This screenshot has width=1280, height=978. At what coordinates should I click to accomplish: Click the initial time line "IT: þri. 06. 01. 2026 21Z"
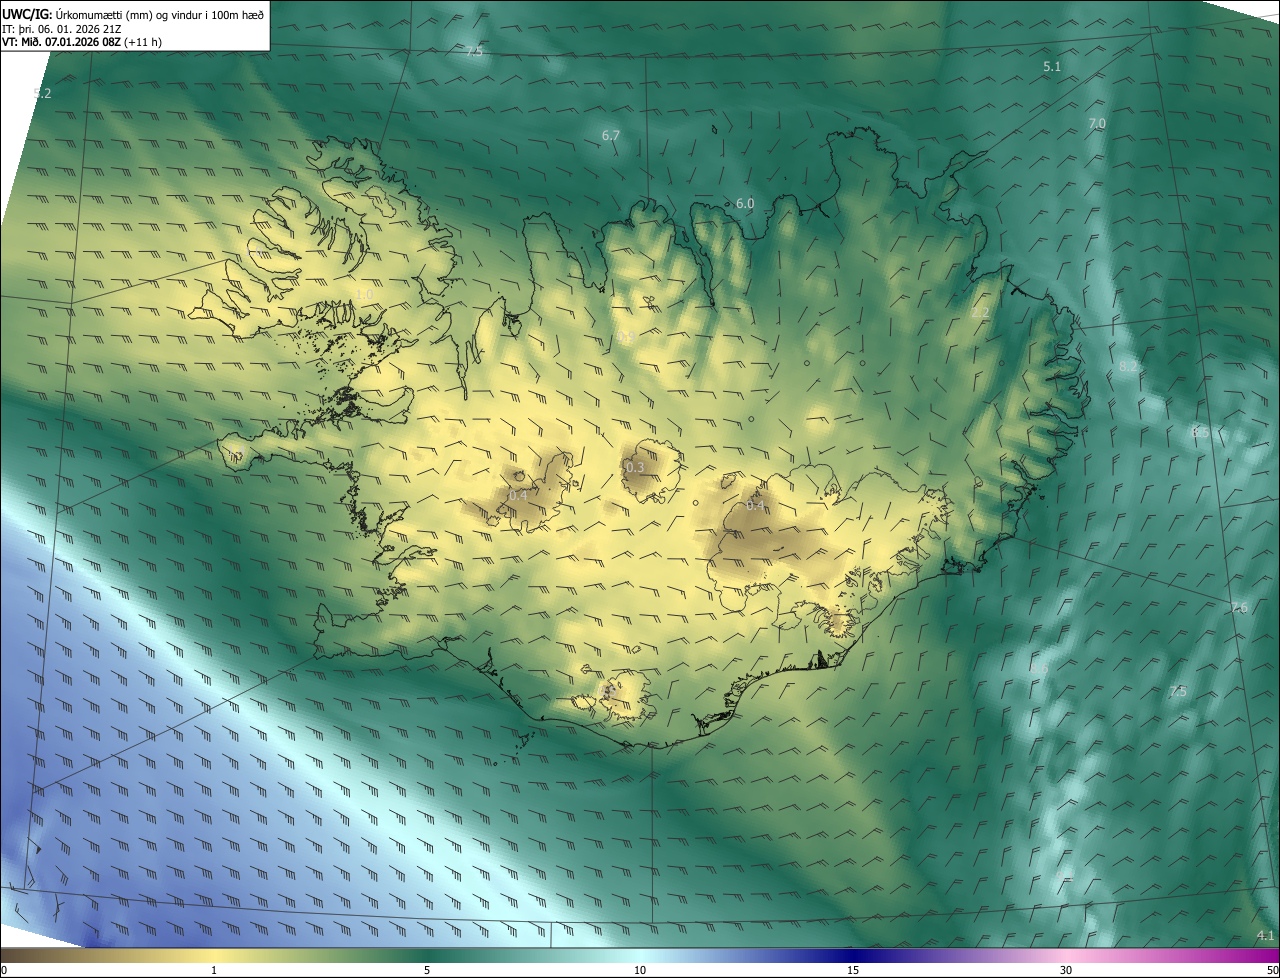pos(62,28)
